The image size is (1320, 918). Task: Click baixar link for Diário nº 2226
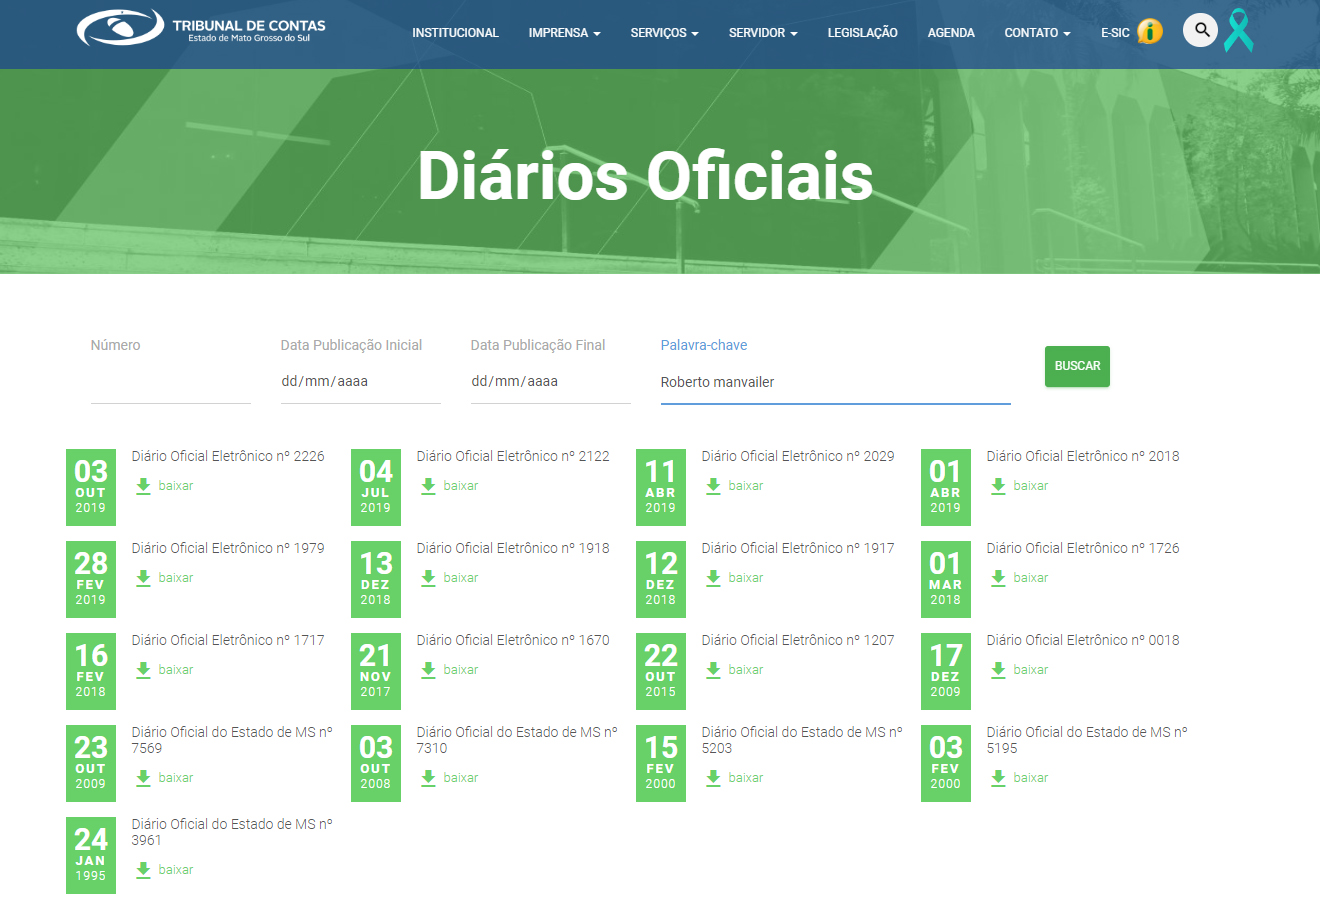(x=176, y=486)
